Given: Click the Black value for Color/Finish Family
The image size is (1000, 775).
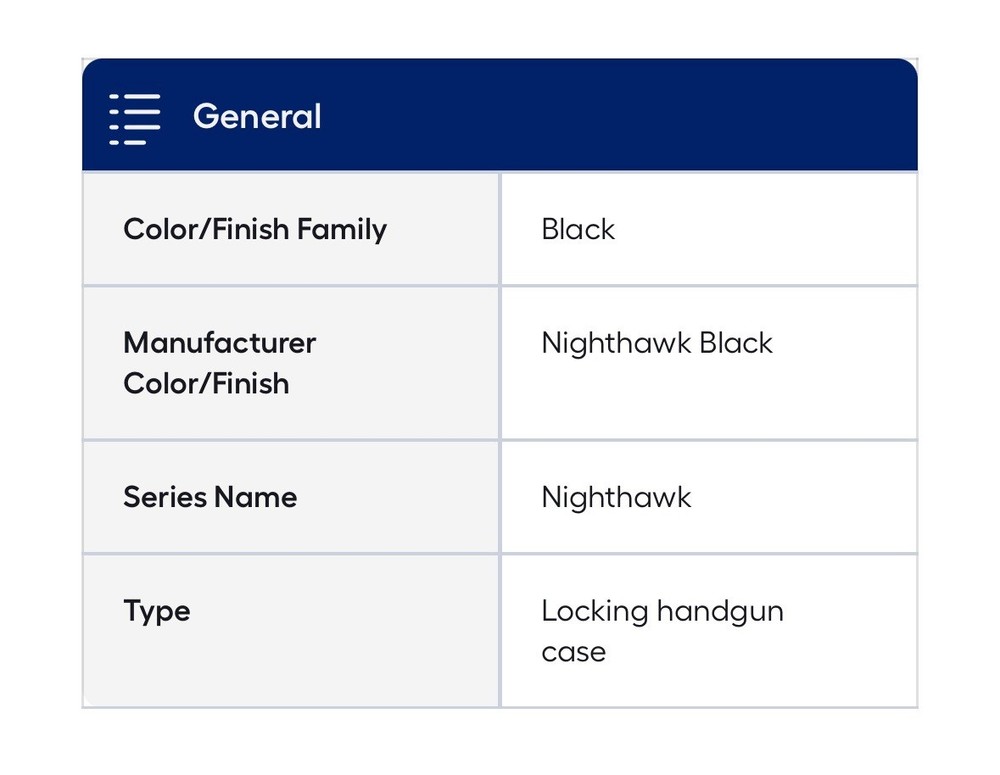Looking at the screenshot, I should (578, 229).
